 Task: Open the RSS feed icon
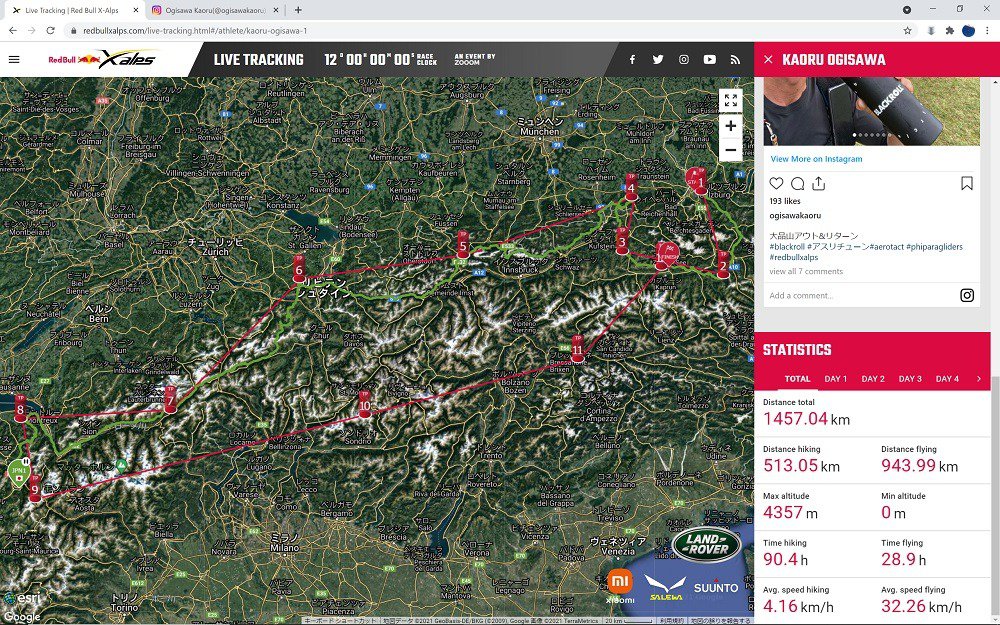tap(735, 59)
